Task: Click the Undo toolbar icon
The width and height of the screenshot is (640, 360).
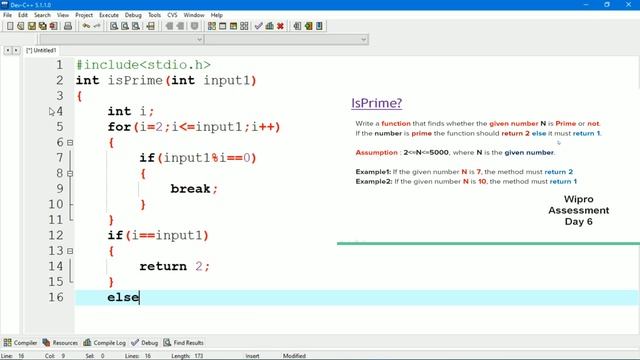Action: click(x=86, y=26)
